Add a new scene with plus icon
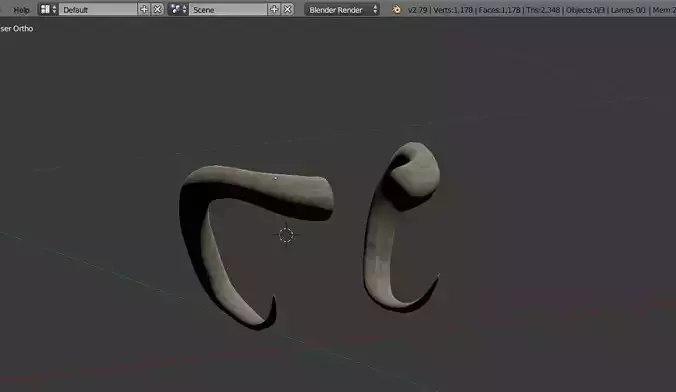 (274, 9)
